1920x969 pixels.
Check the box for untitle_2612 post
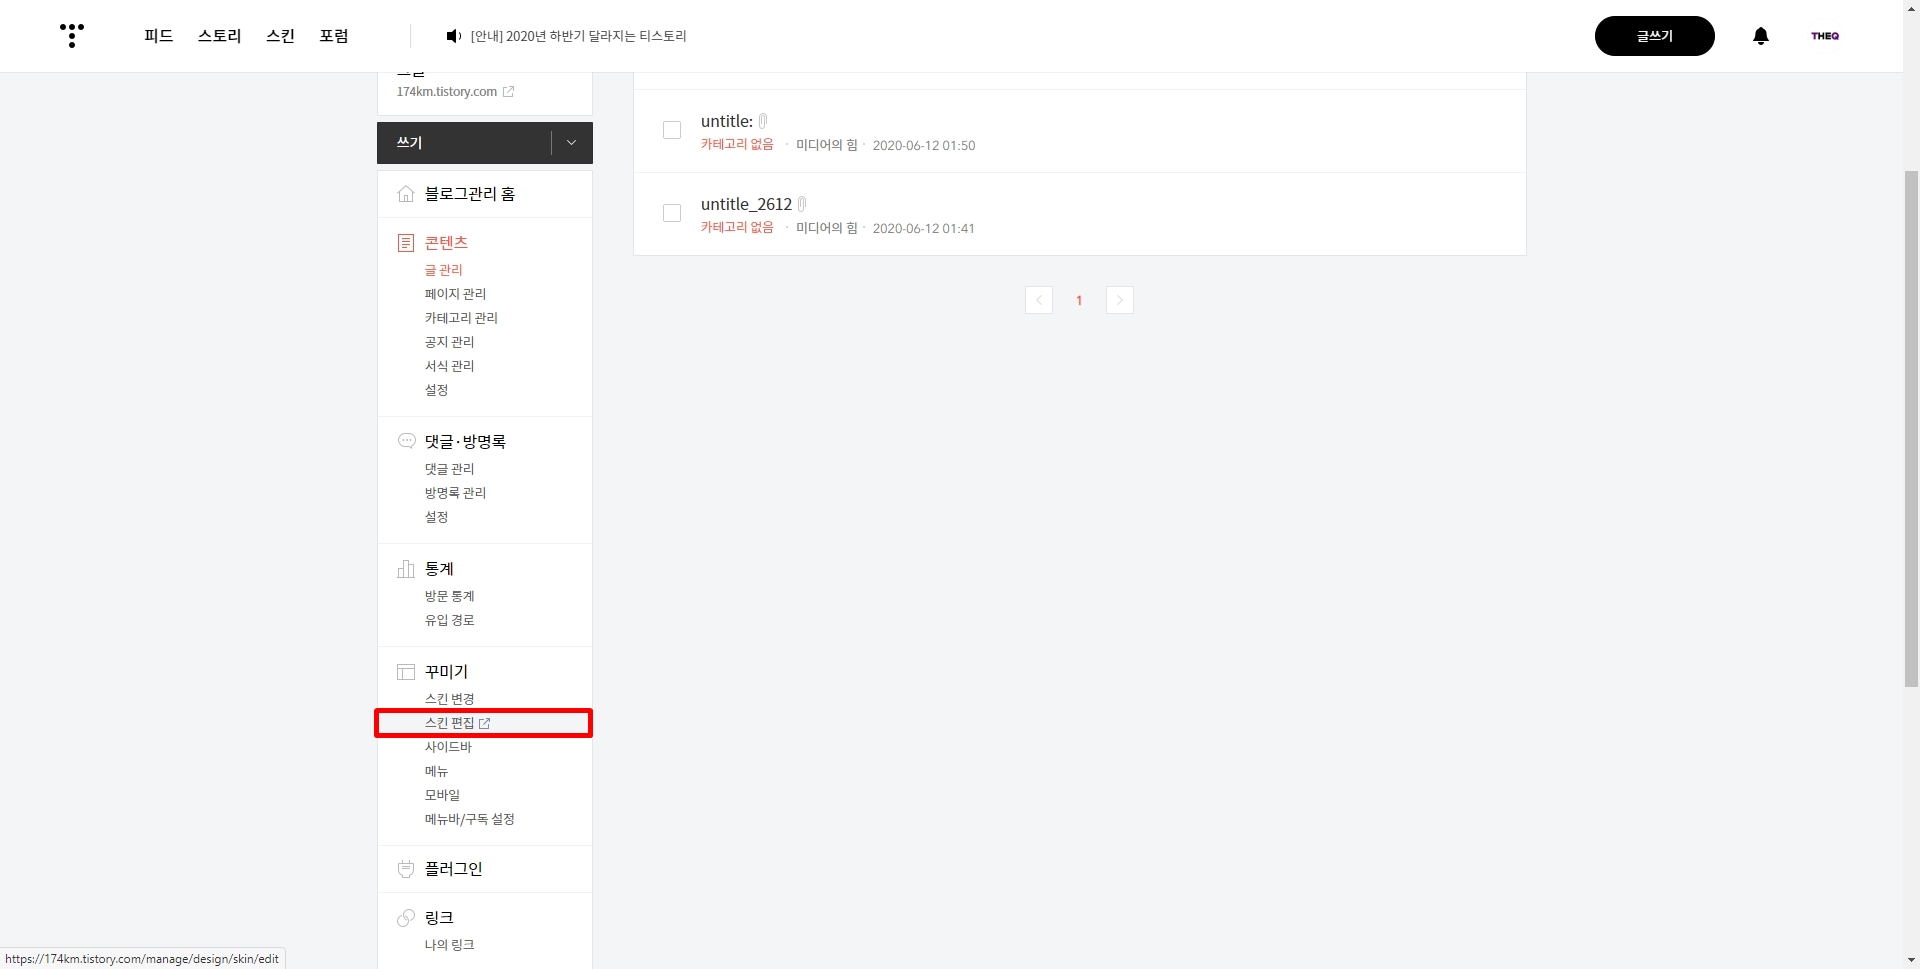click(672, 213)
